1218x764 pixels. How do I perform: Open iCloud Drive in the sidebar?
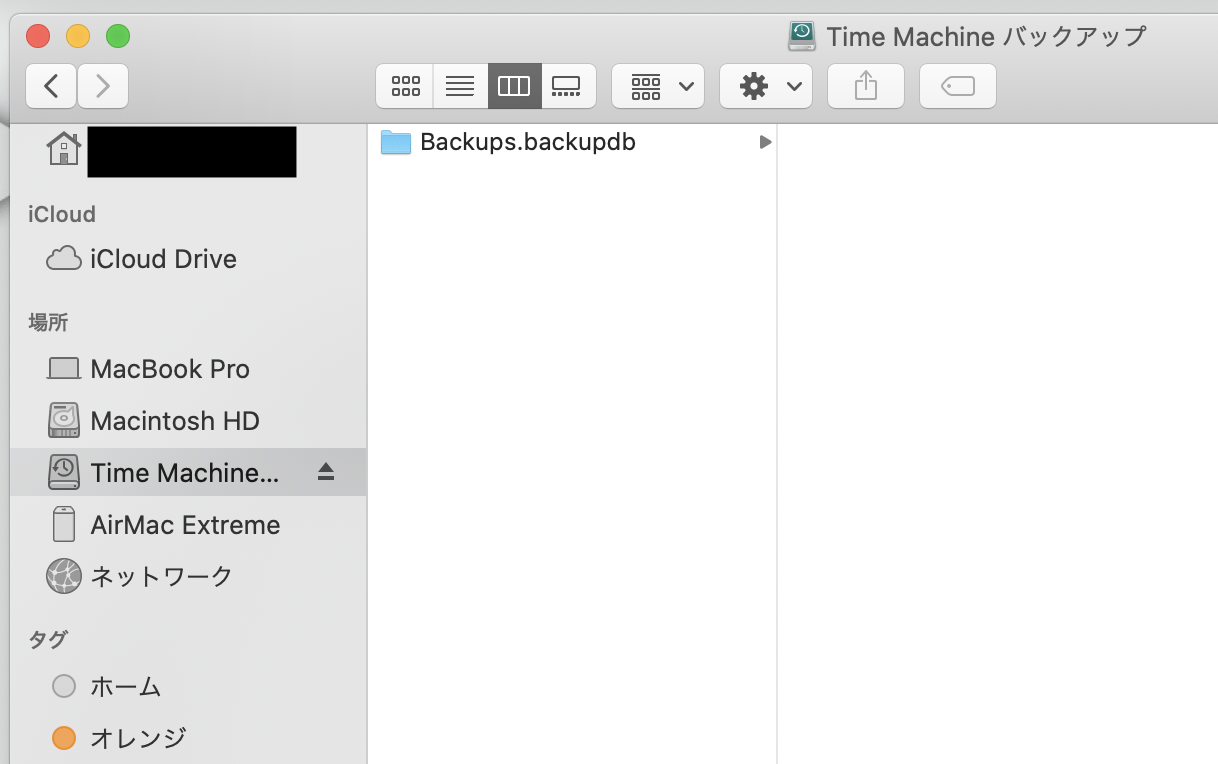pyautogui.click(x=188, y=259)
